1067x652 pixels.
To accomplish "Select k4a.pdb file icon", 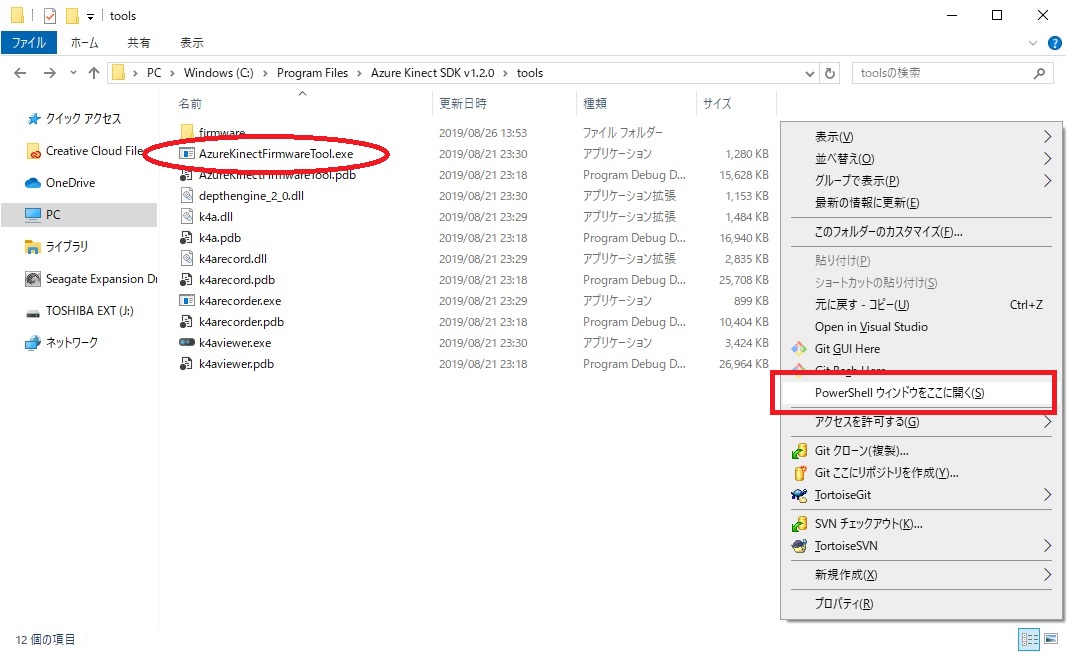I will [186, 238].
